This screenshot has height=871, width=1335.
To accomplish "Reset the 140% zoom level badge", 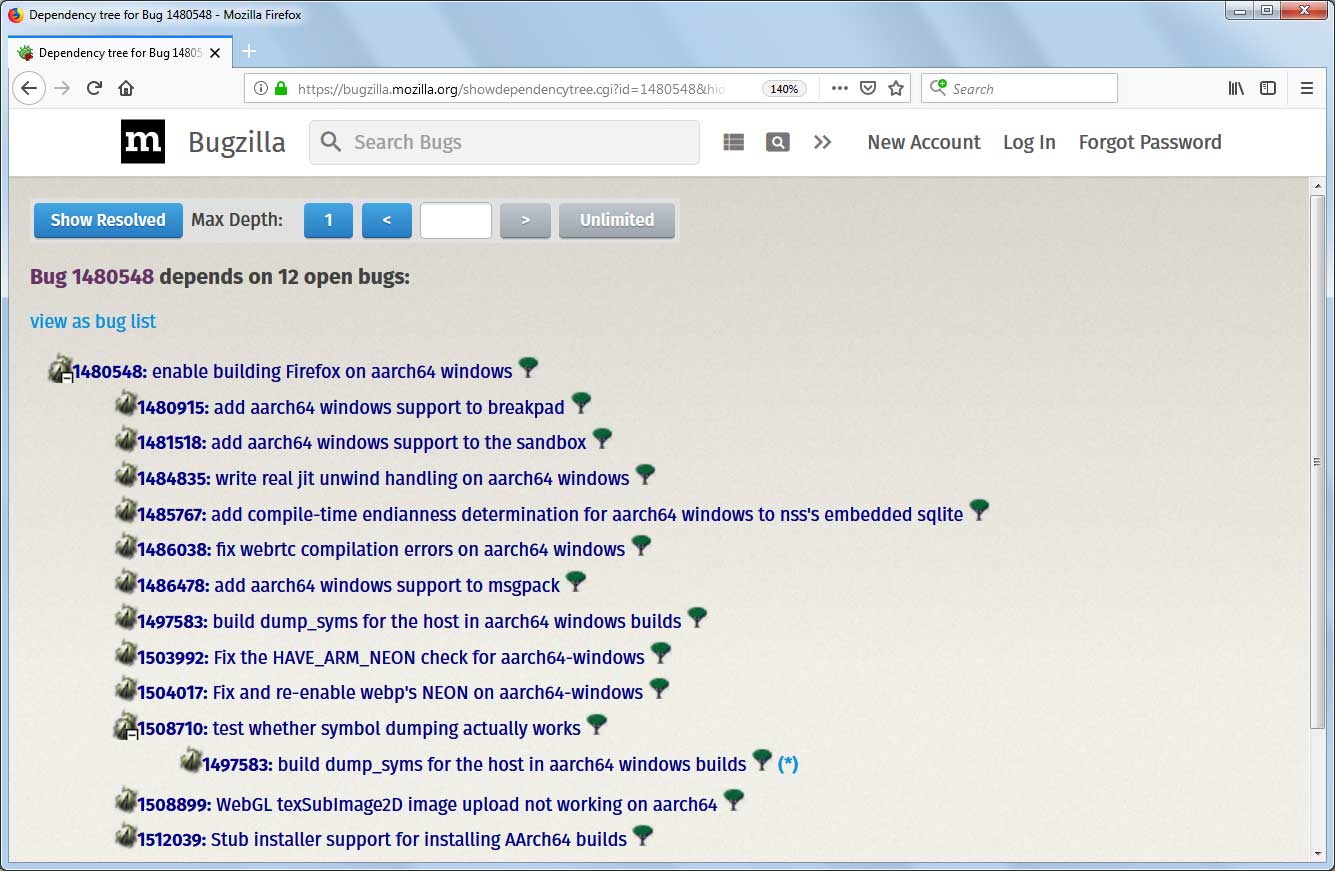I will coord(784,88).
